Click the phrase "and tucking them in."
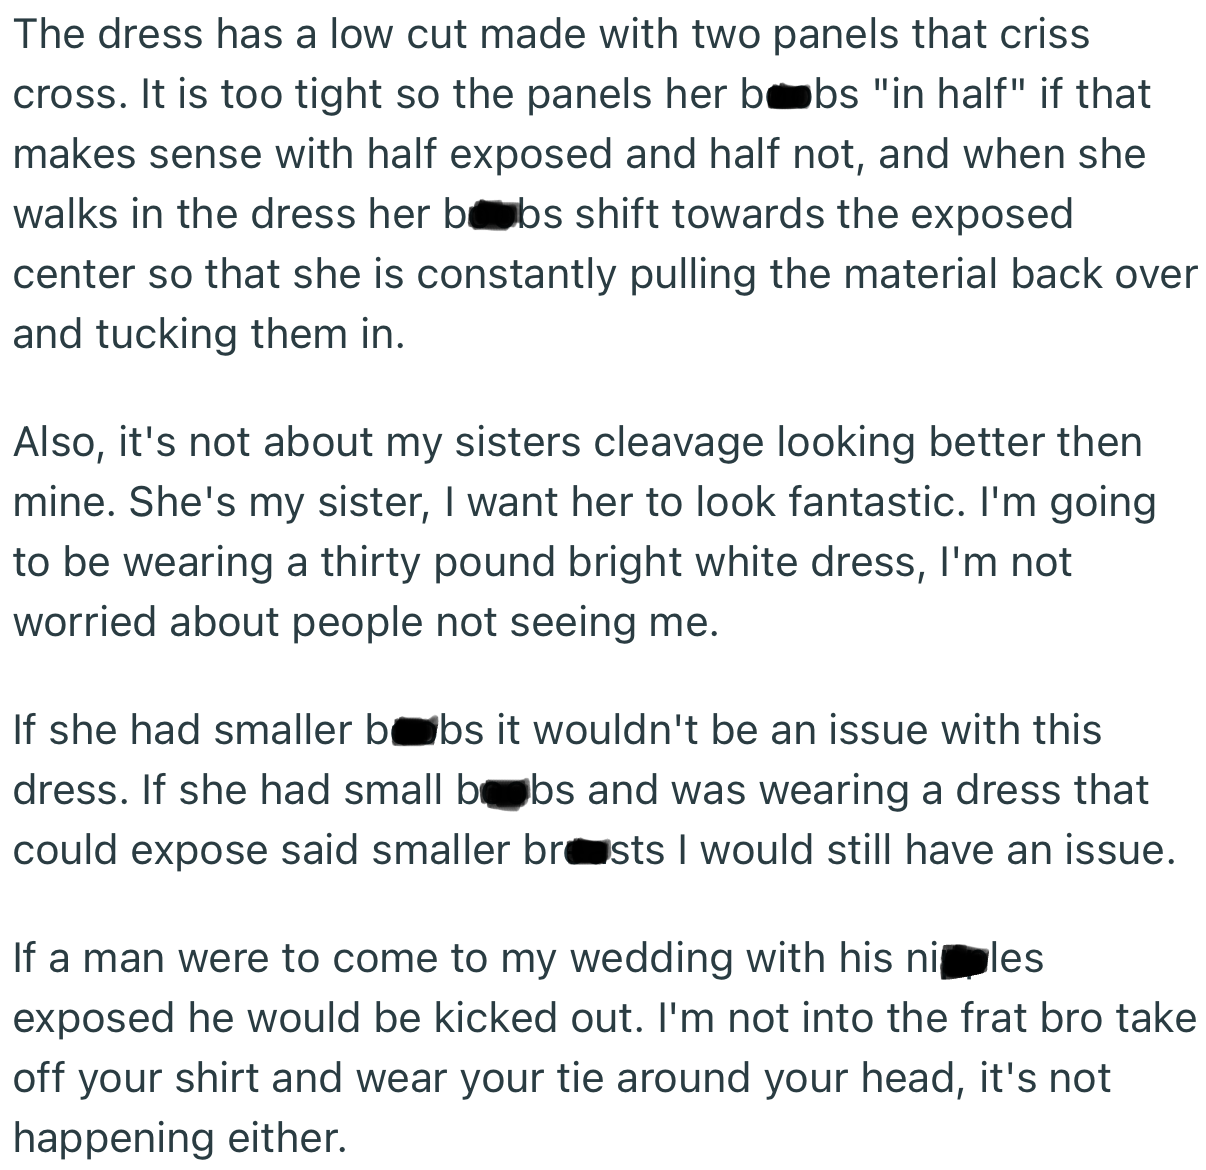This screenshot has height=1170, width=1206. click(209, 334)
